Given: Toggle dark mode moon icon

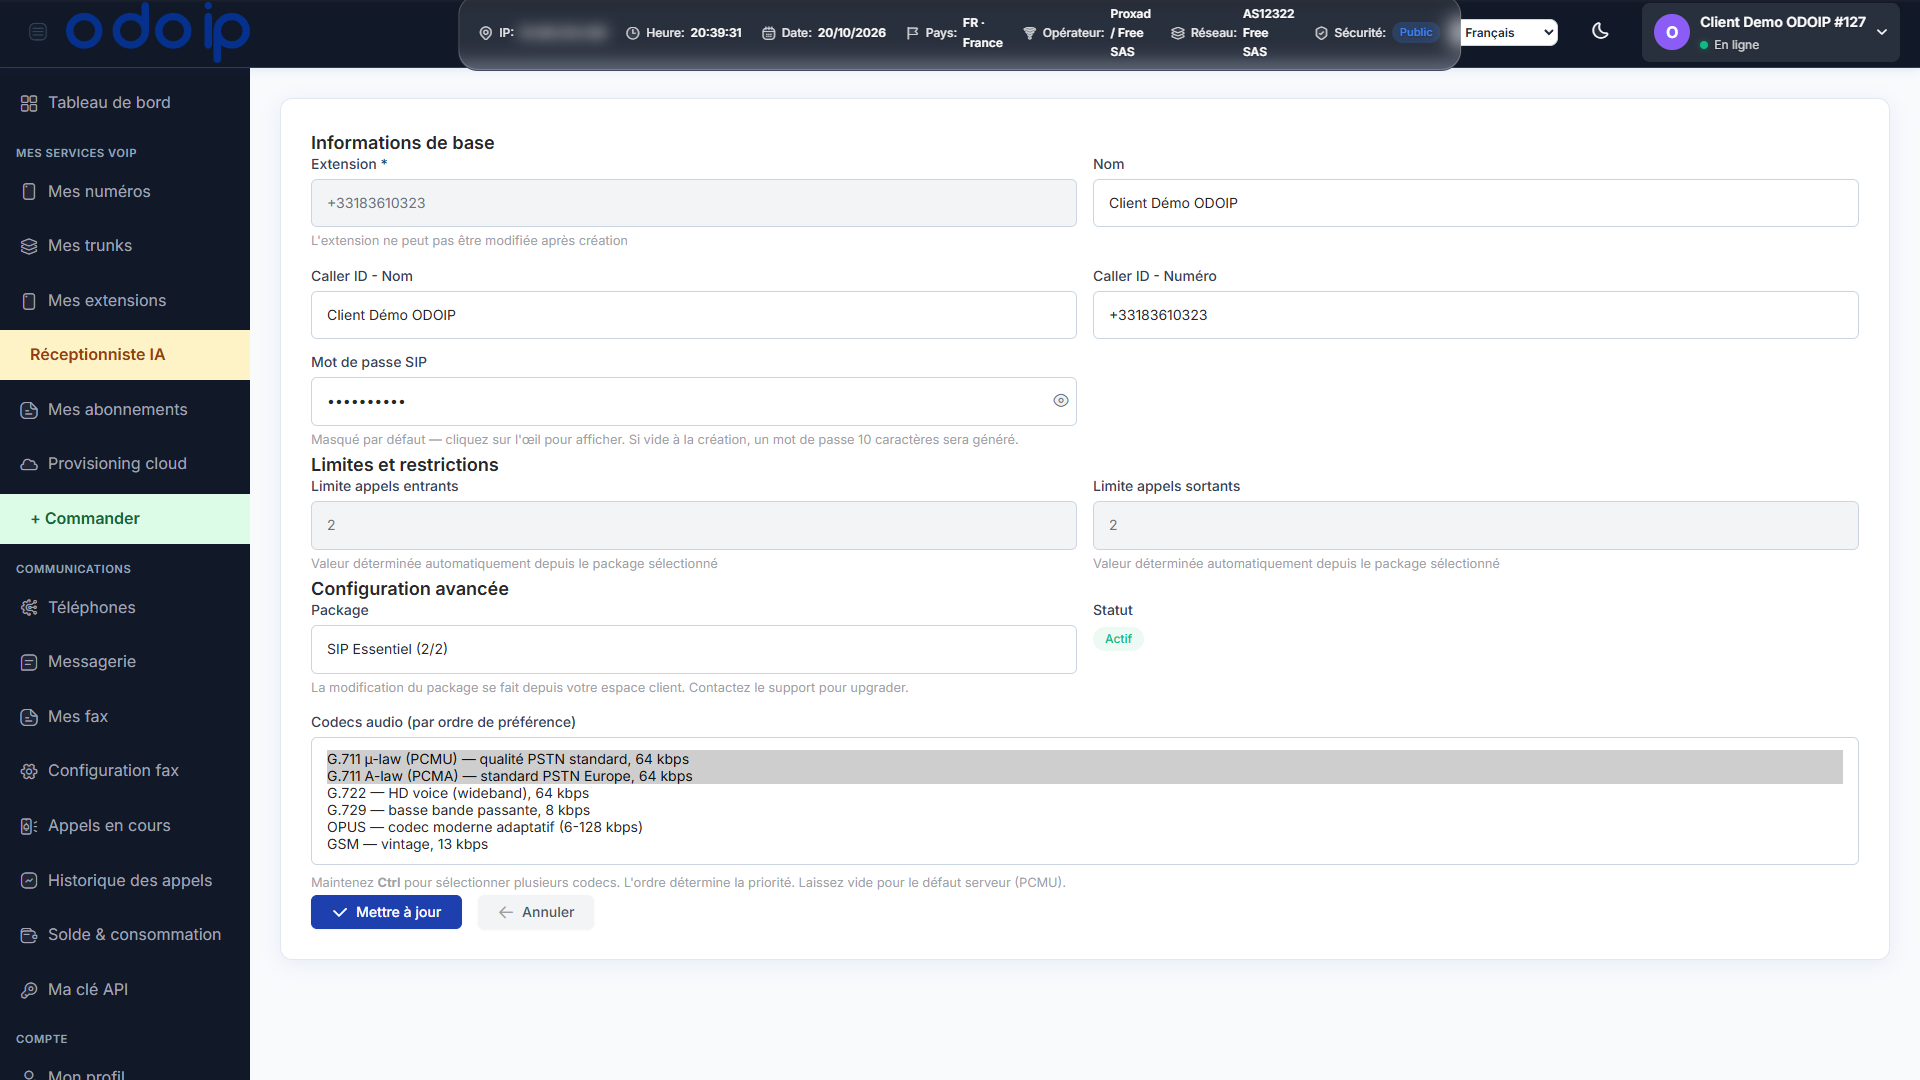Looking at the screenshot, I should [x=1600, y=31].
